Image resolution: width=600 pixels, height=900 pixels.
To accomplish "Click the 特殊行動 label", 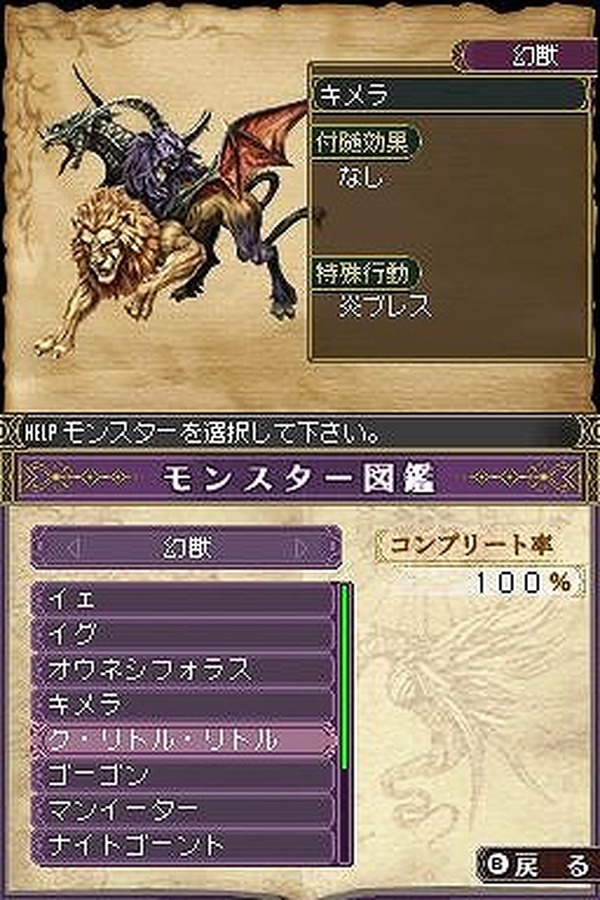I will [365, 273].
